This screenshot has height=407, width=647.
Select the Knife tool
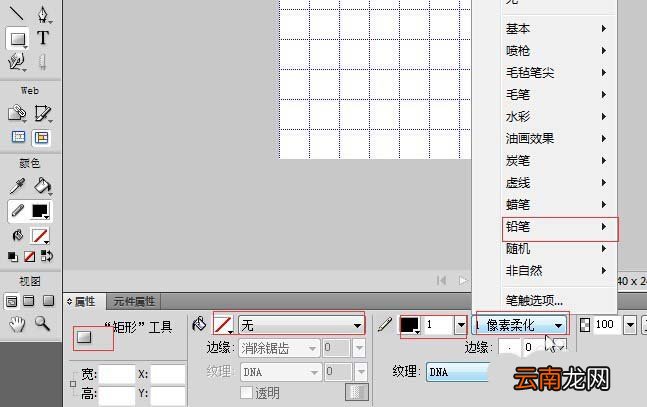pos(42,62)
